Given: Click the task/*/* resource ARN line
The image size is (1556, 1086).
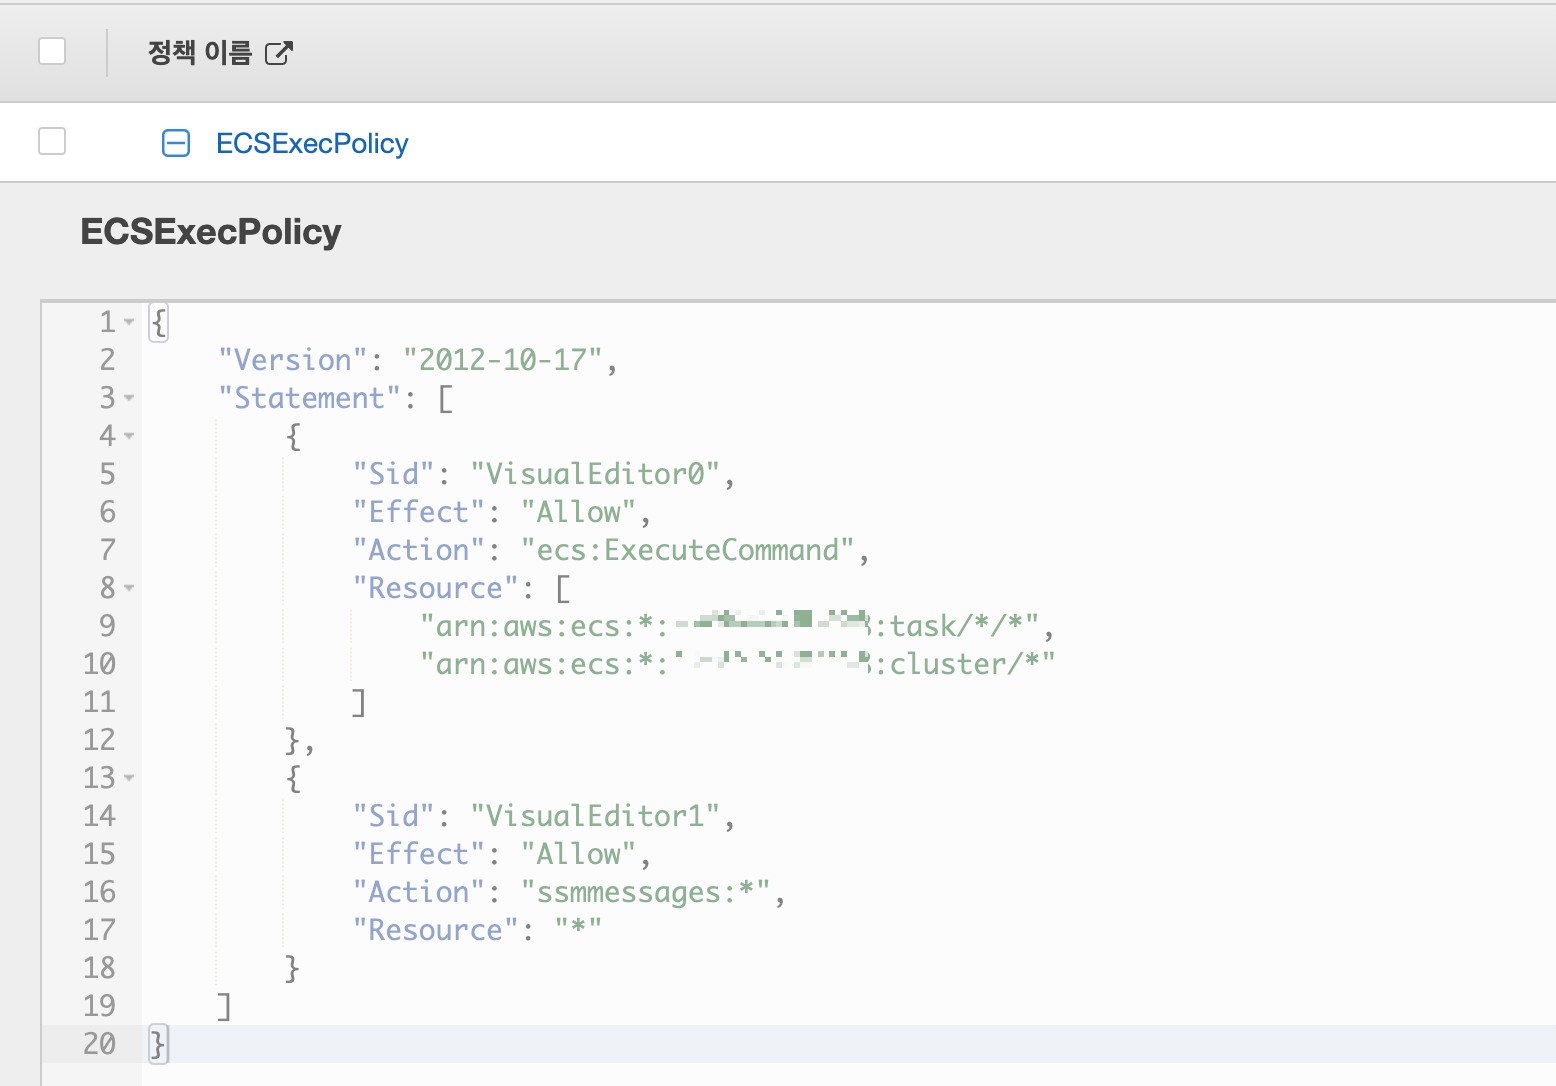Looking at the screenshot, I should (x=737, y=626).
